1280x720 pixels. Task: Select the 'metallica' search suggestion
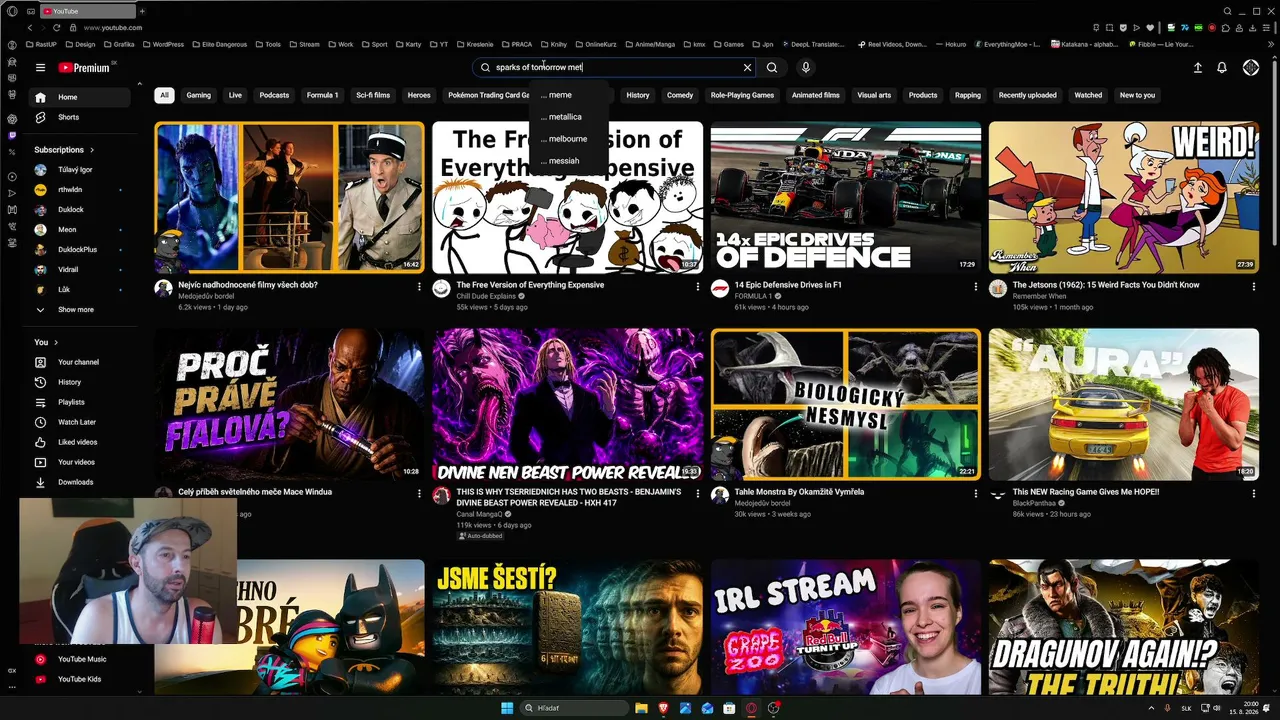(x=569, y=117)
